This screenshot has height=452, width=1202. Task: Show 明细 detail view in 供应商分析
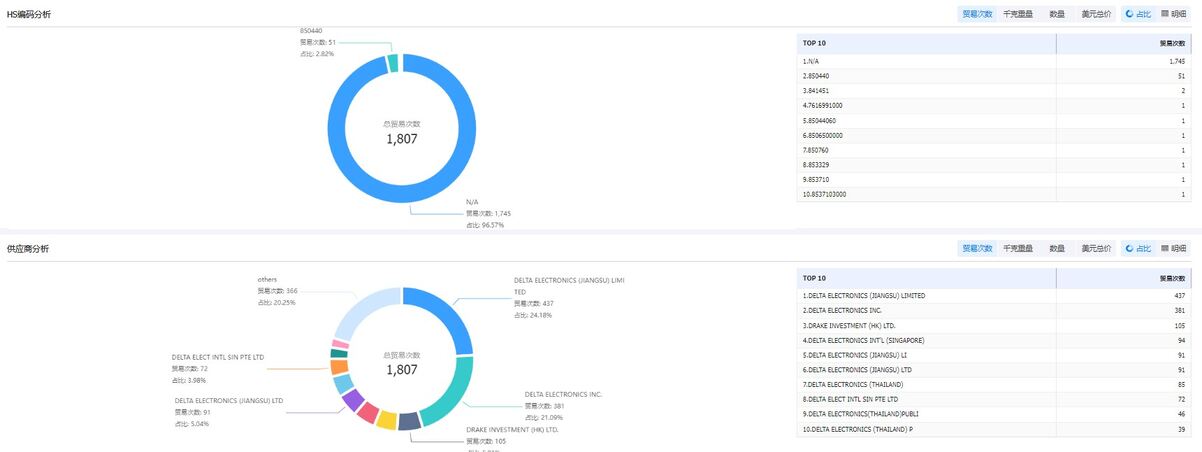point(1173,248)
